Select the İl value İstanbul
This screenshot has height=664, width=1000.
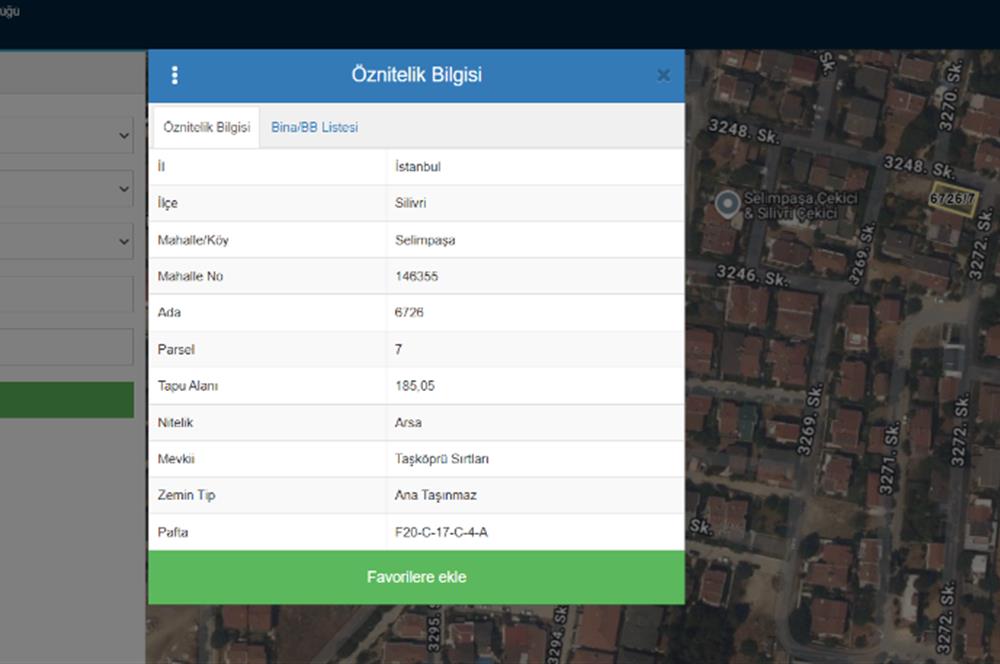click(x=418, y=167)
